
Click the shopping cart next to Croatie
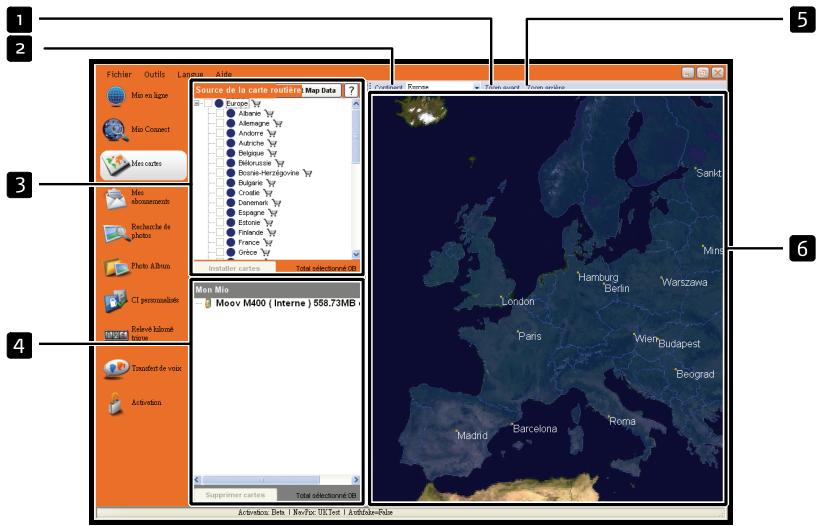[x=267, y=193]
